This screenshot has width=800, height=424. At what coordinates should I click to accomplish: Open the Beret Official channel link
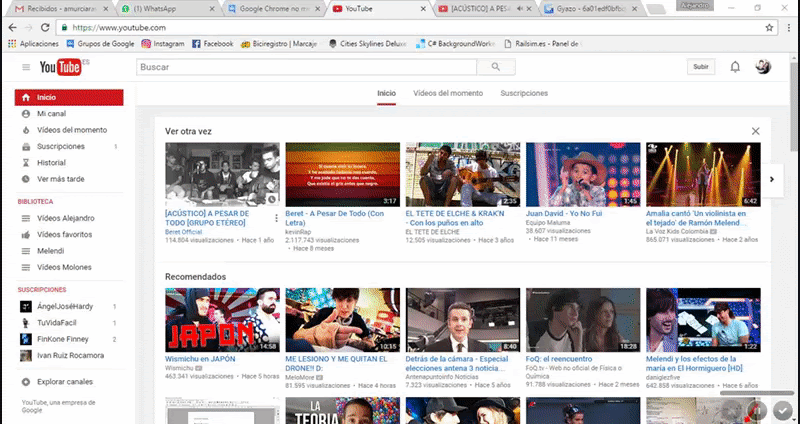(183, 232)
